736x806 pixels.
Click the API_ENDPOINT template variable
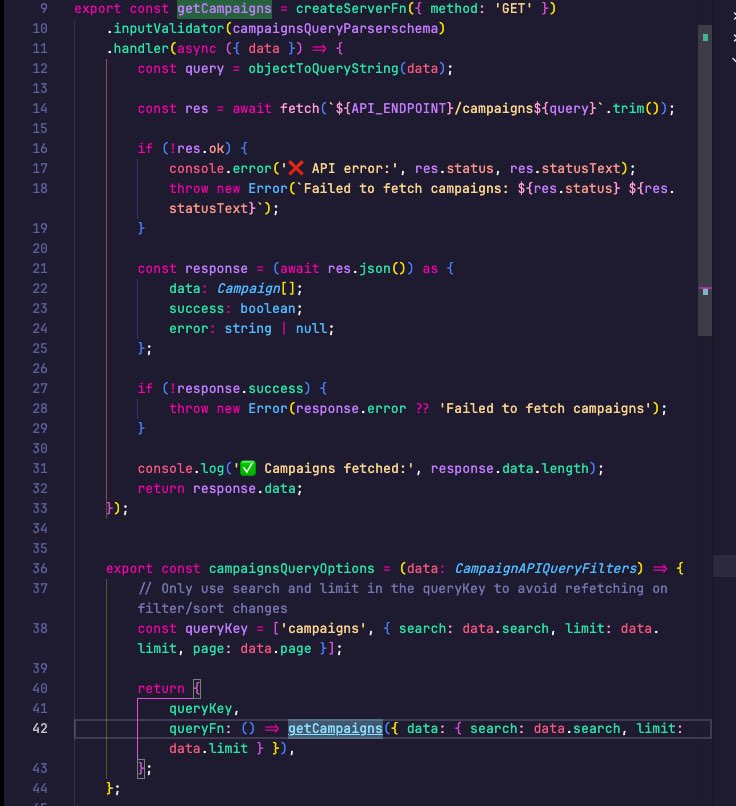[398, 108]
